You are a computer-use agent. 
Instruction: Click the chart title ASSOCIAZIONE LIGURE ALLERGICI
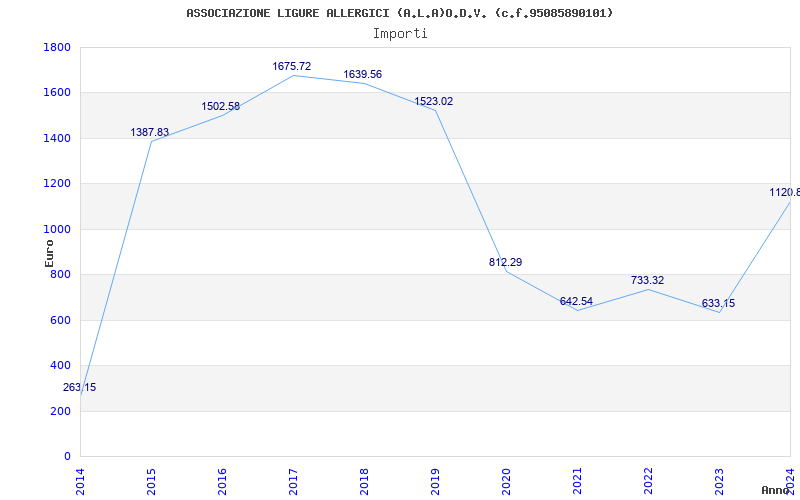point(399,13)
